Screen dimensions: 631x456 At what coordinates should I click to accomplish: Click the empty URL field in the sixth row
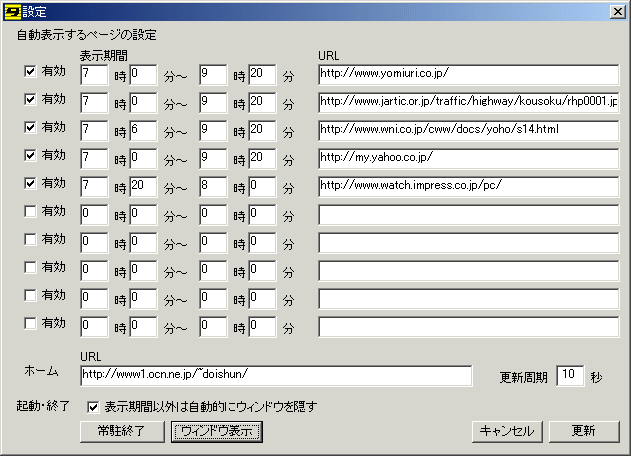point(468,214)
